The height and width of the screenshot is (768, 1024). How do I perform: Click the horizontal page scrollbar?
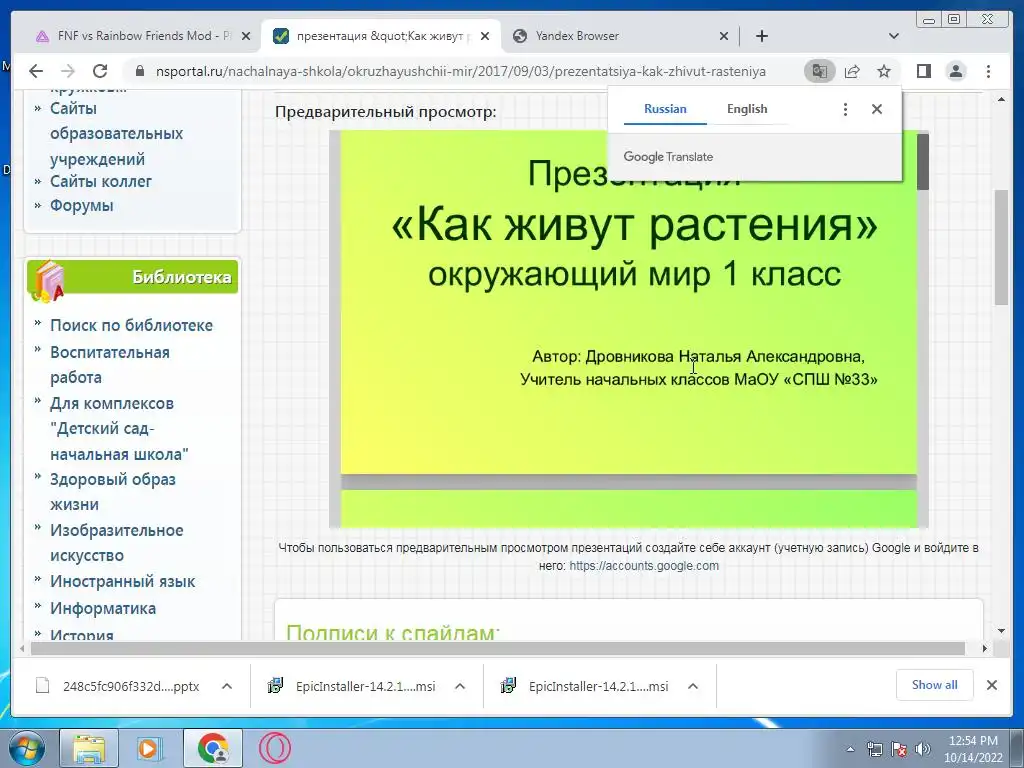pyautogui.click(x=498, y=648)
